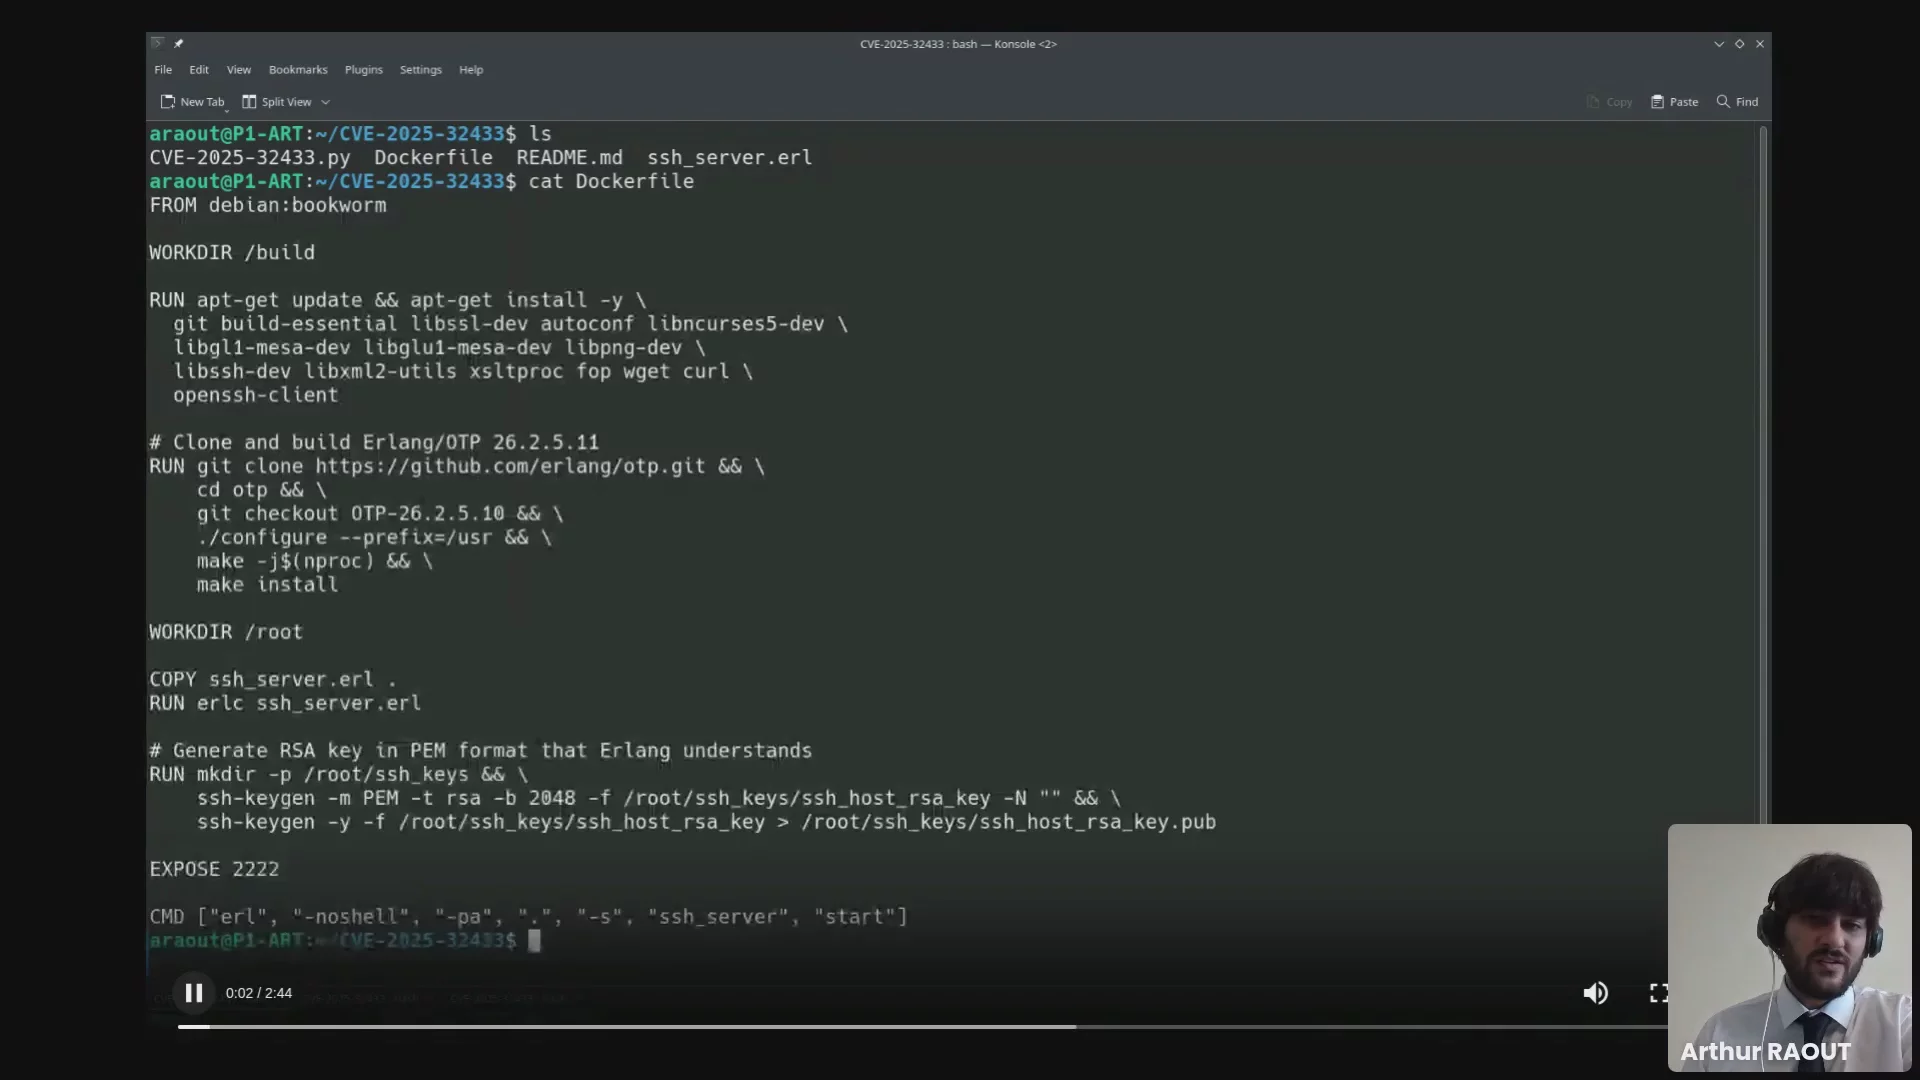Close the Konsole window
1920x1080 pixels.
click(x=1760, y=44)
